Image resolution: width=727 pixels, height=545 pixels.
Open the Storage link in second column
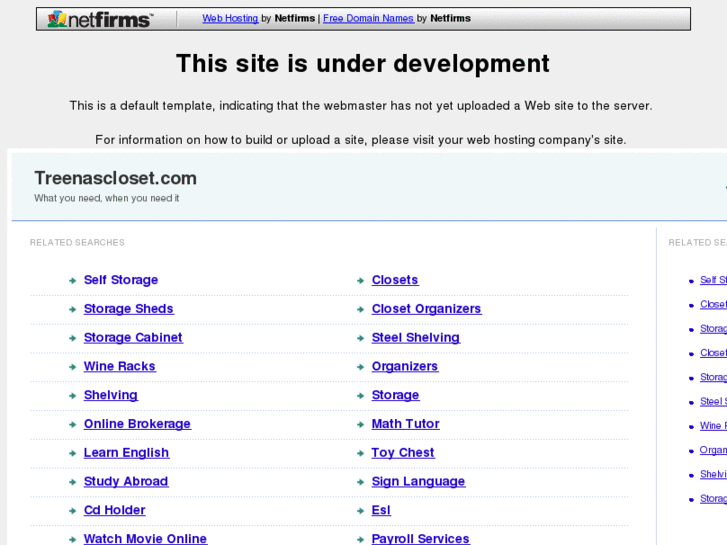(395, 395)
